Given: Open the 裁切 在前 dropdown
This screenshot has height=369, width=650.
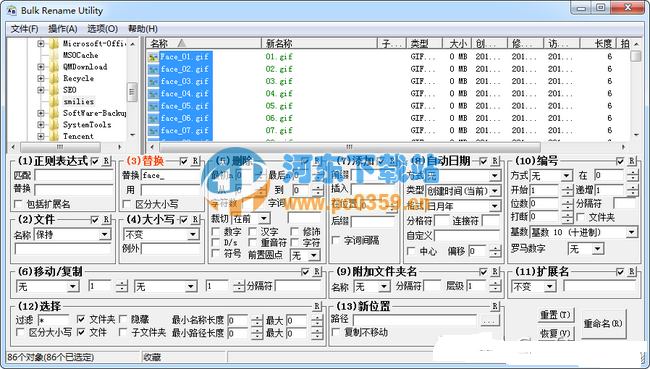Looking at the screenshot, I should pos(264,218).
